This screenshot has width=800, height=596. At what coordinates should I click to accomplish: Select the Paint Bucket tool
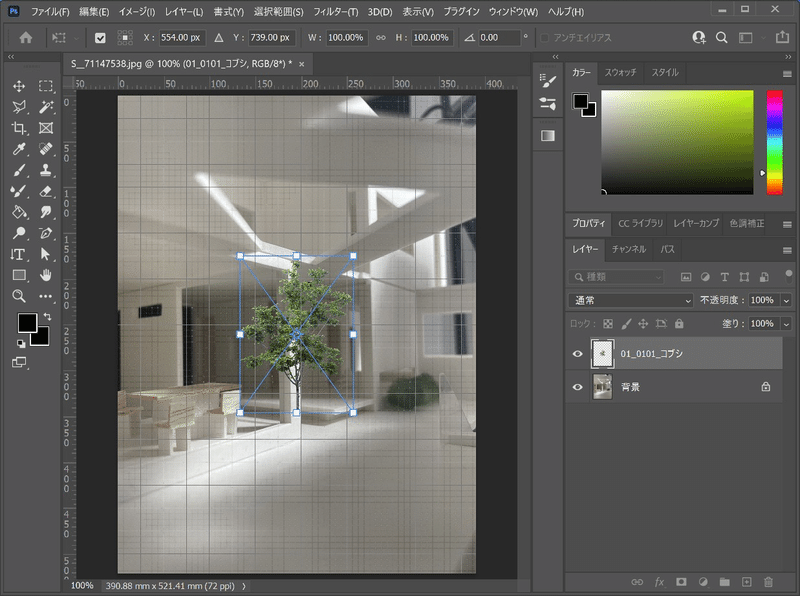pyautogui.click(x=19, y=212)
